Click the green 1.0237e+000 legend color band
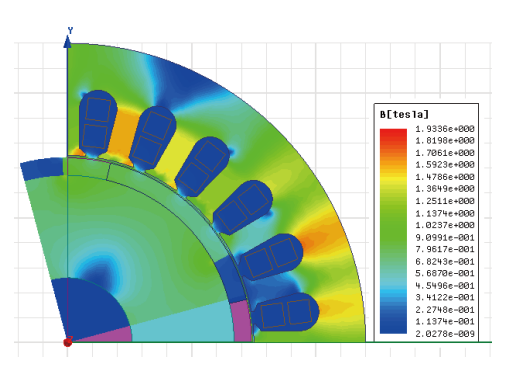Image resolution: width=505 pixels, height=366 pixels. tap(393, 225)
